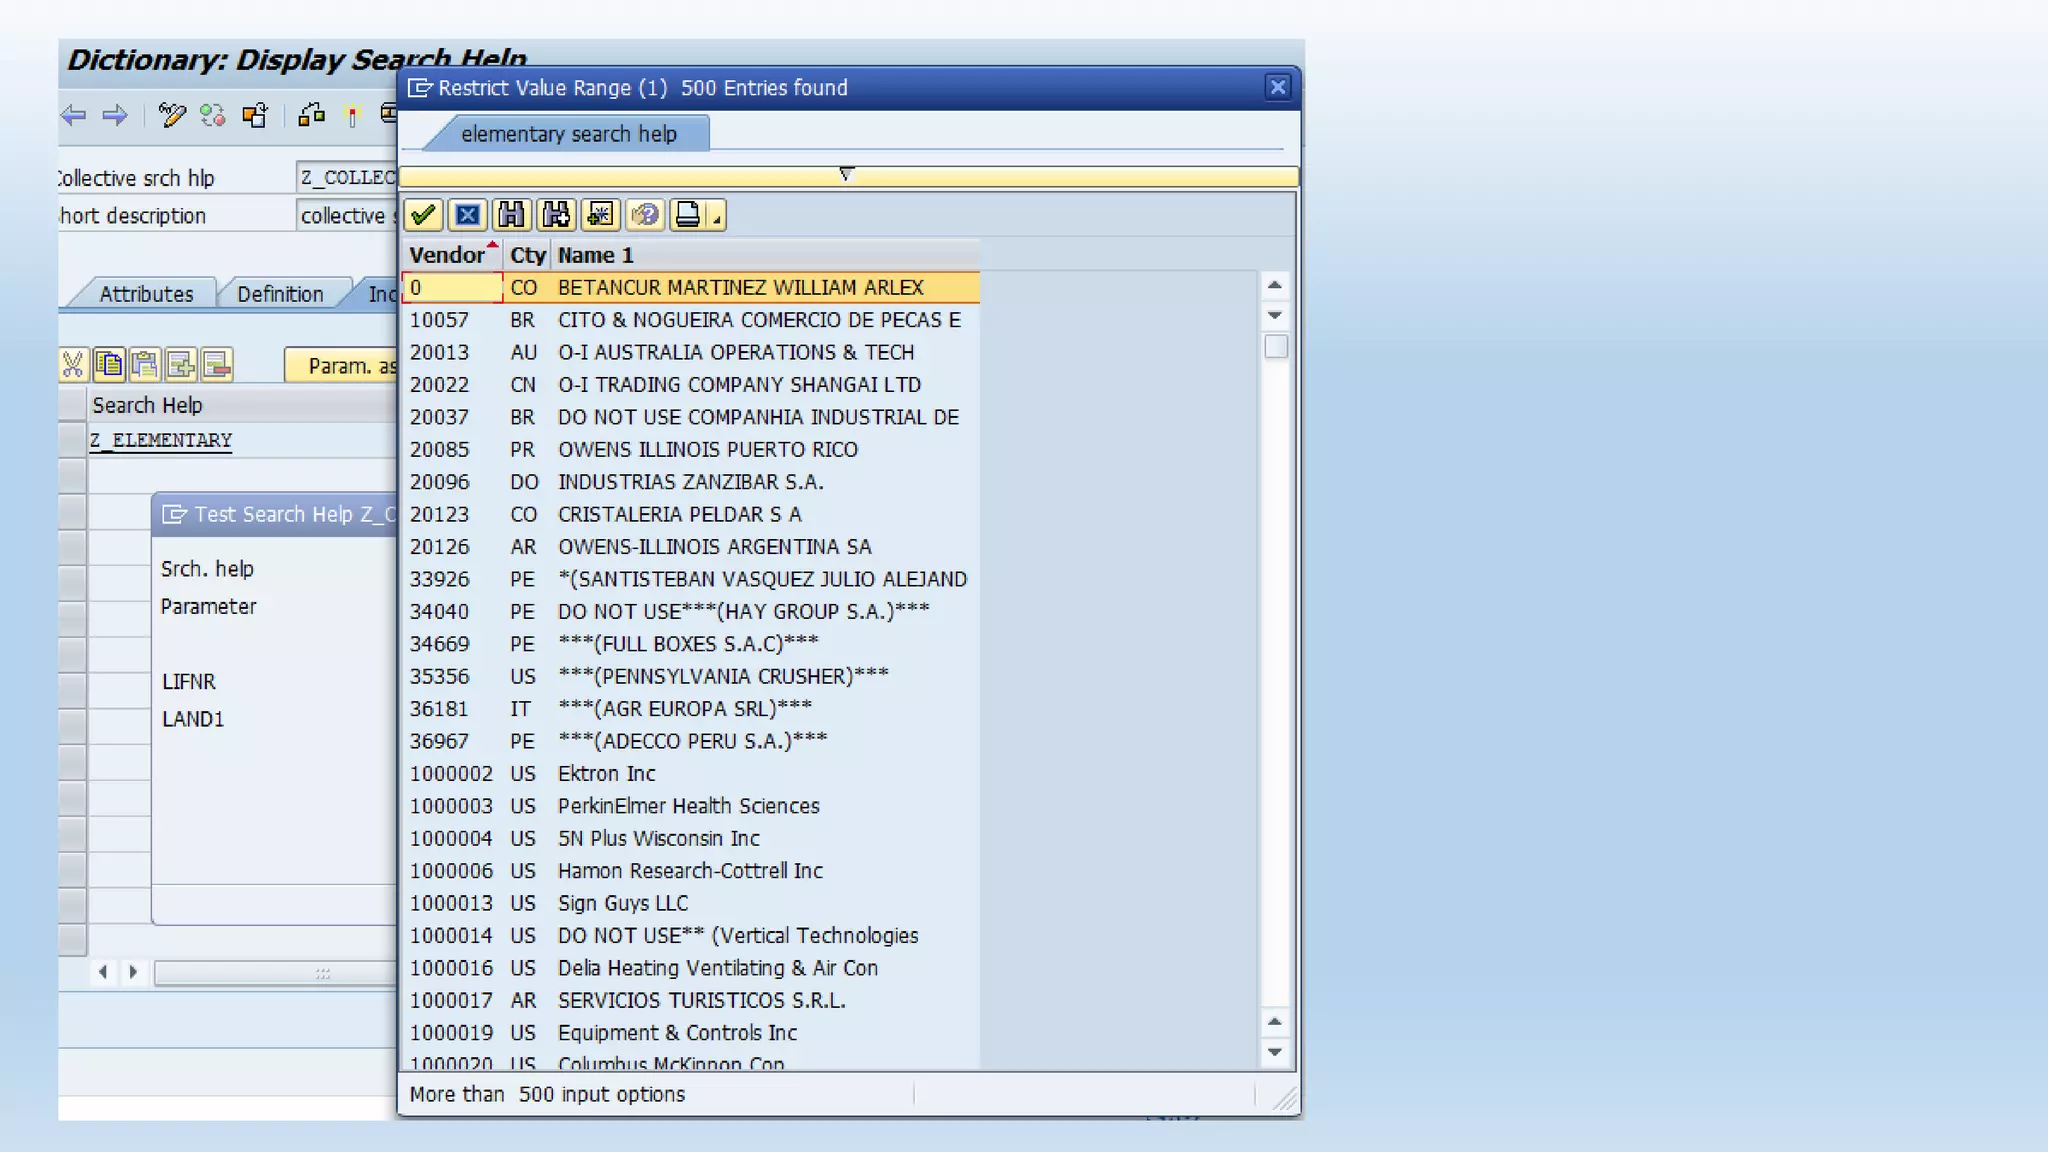Click the Find Next binoculars icon
2048x1152 pixels.
(x=556, y=215)
